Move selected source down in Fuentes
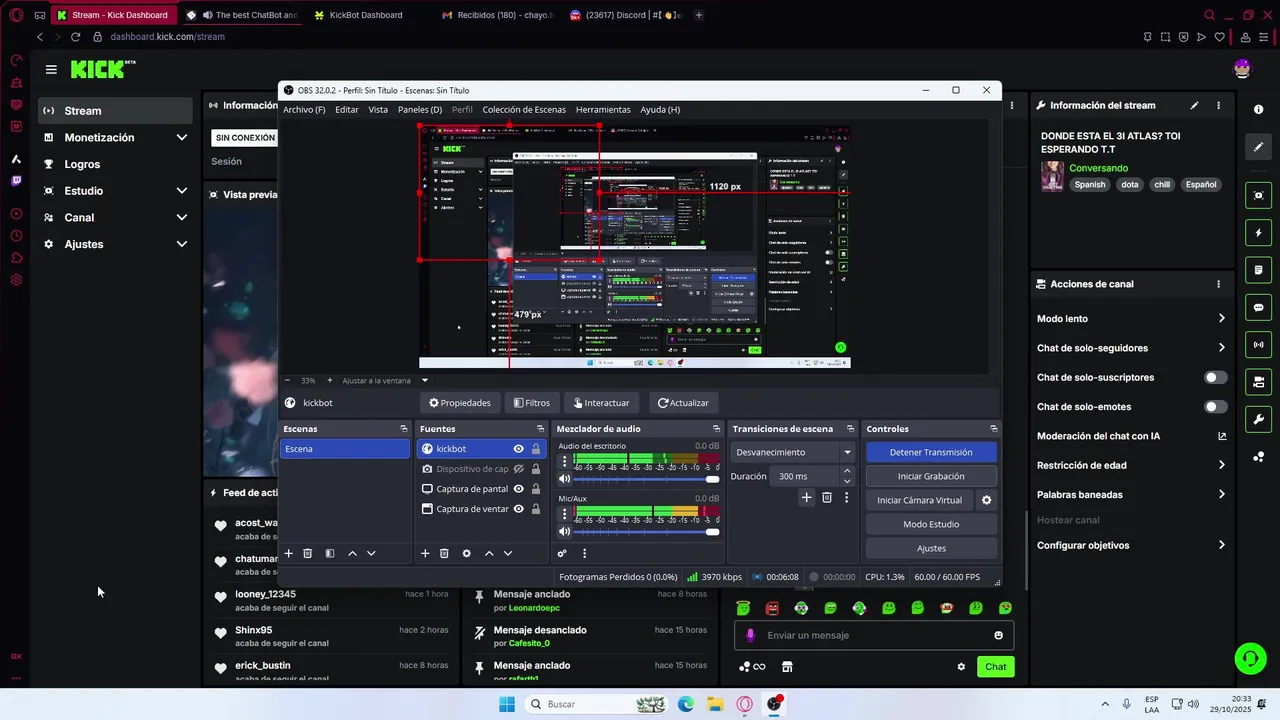This screenshot has width=1280, height=720. [x=508, y=553]
